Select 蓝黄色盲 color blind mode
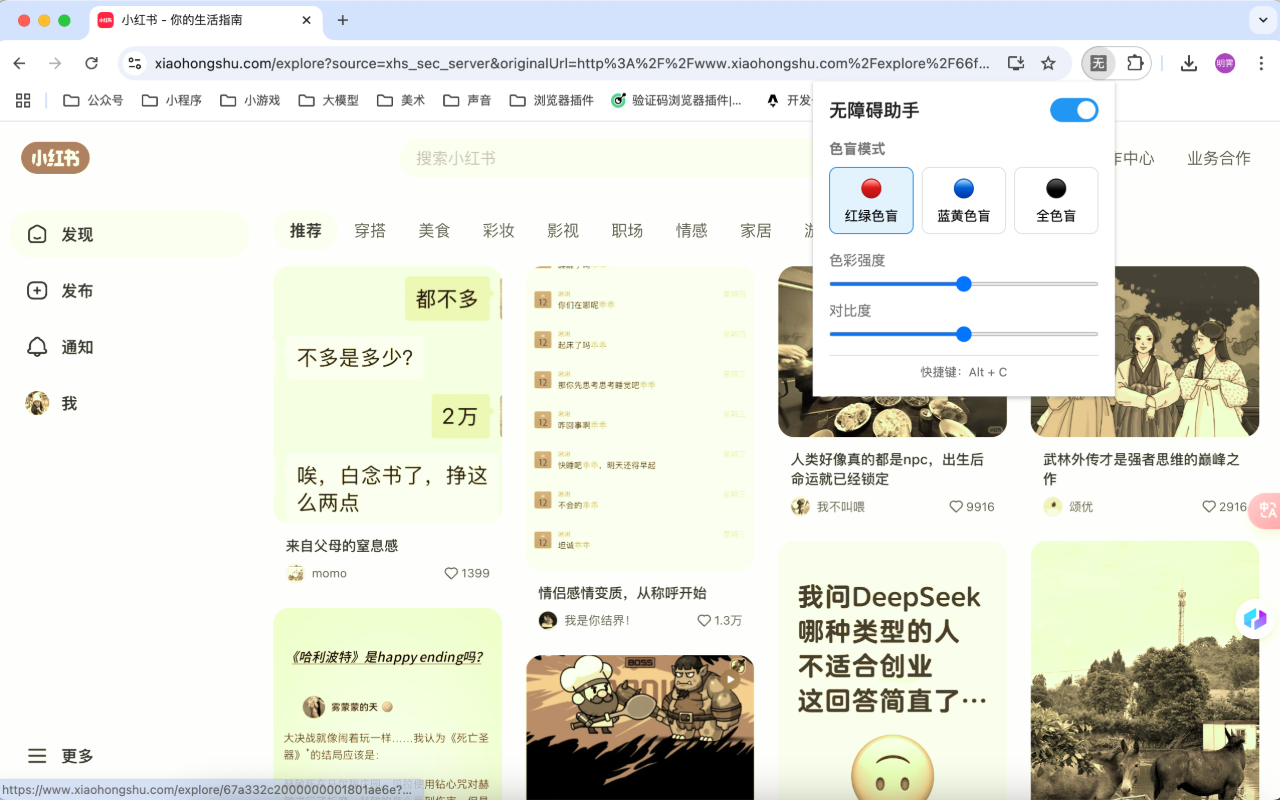1280x800 pixels. tap(963, 200)
